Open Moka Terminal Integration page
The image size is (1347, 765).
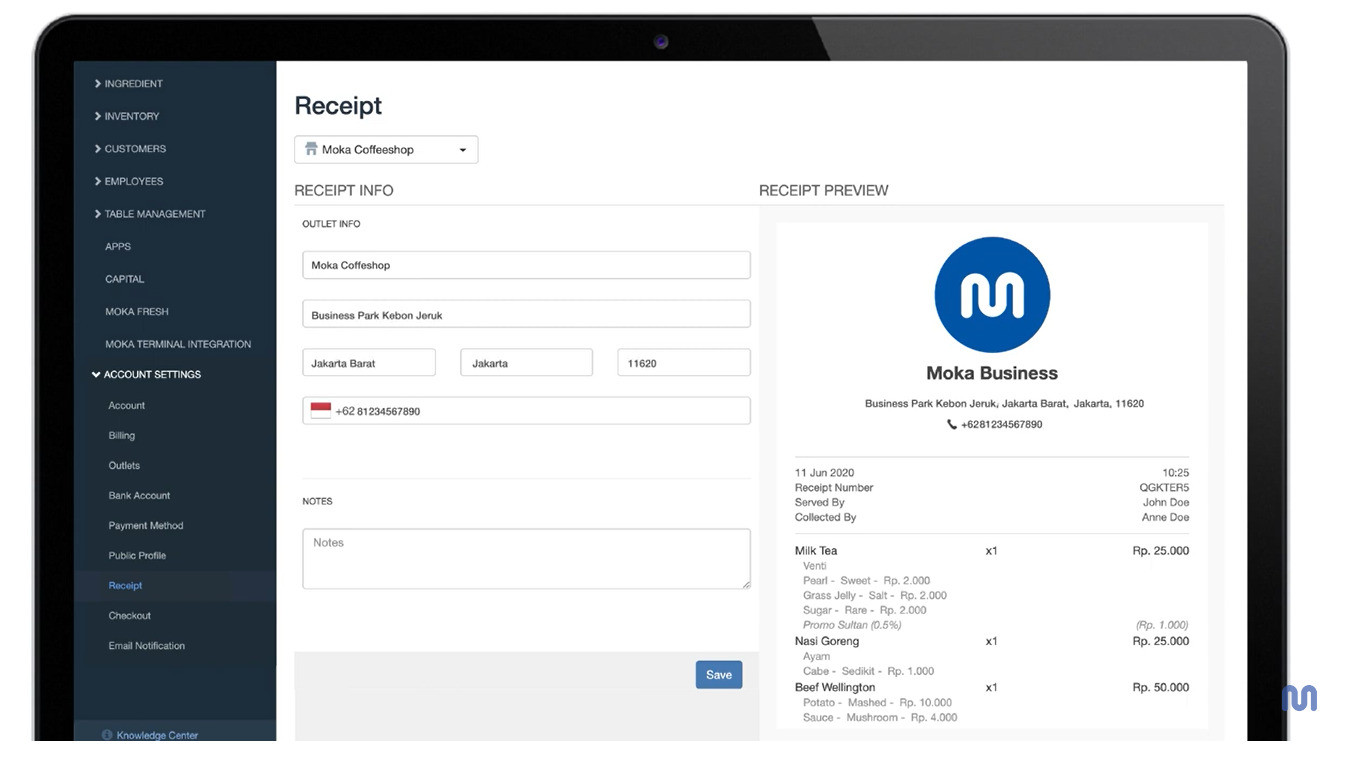178,344
